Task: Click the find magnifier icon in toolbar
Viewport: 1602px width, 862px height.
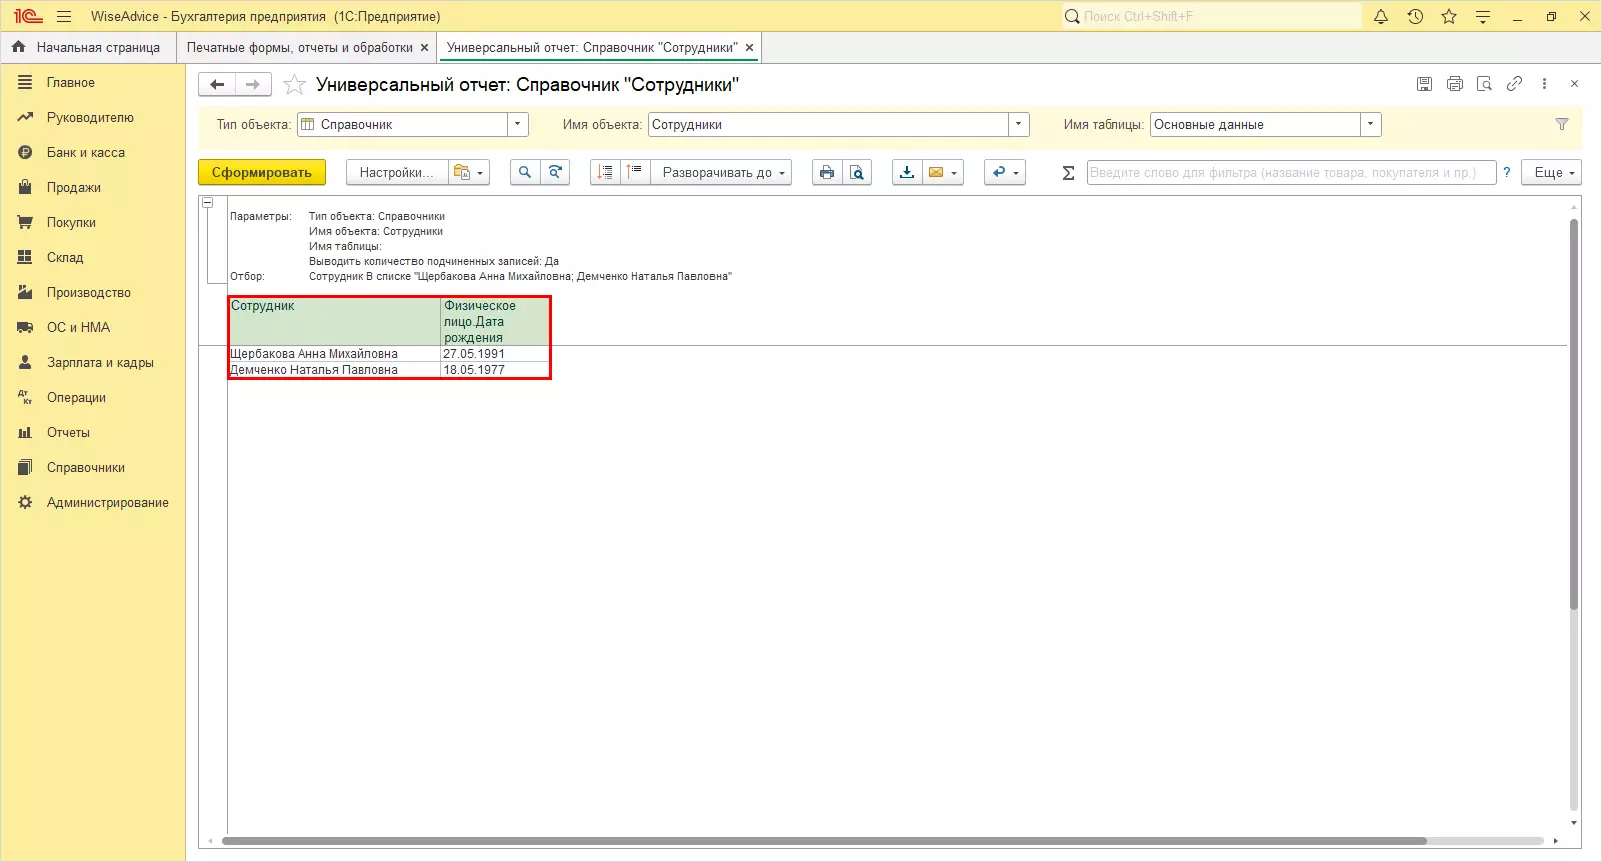Action: click(x=524, y=172)
